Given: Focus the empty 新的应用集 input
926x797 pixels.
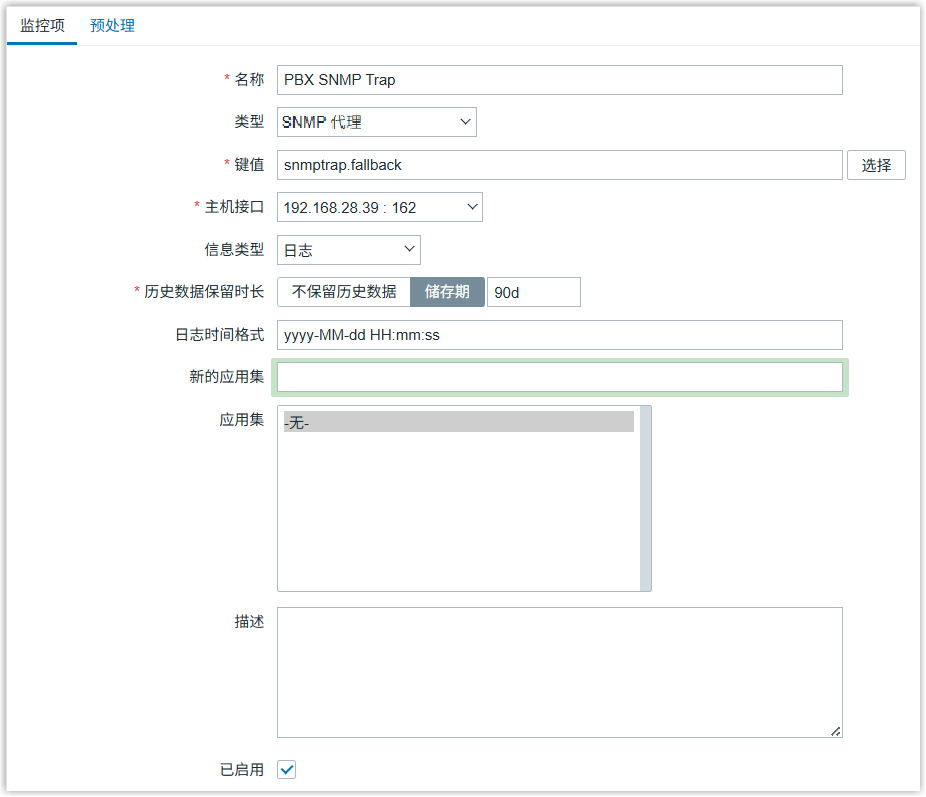Looking at the screenshot, I should [559, 377].
